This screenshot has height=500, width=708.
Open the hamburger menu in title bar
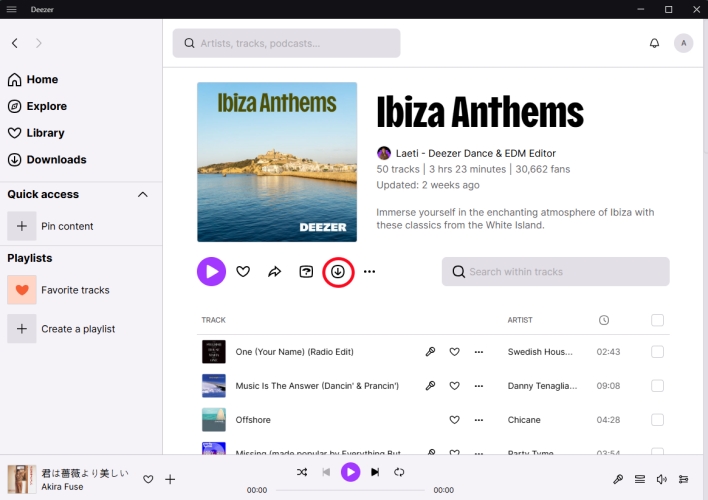click(x=11, y=9)
